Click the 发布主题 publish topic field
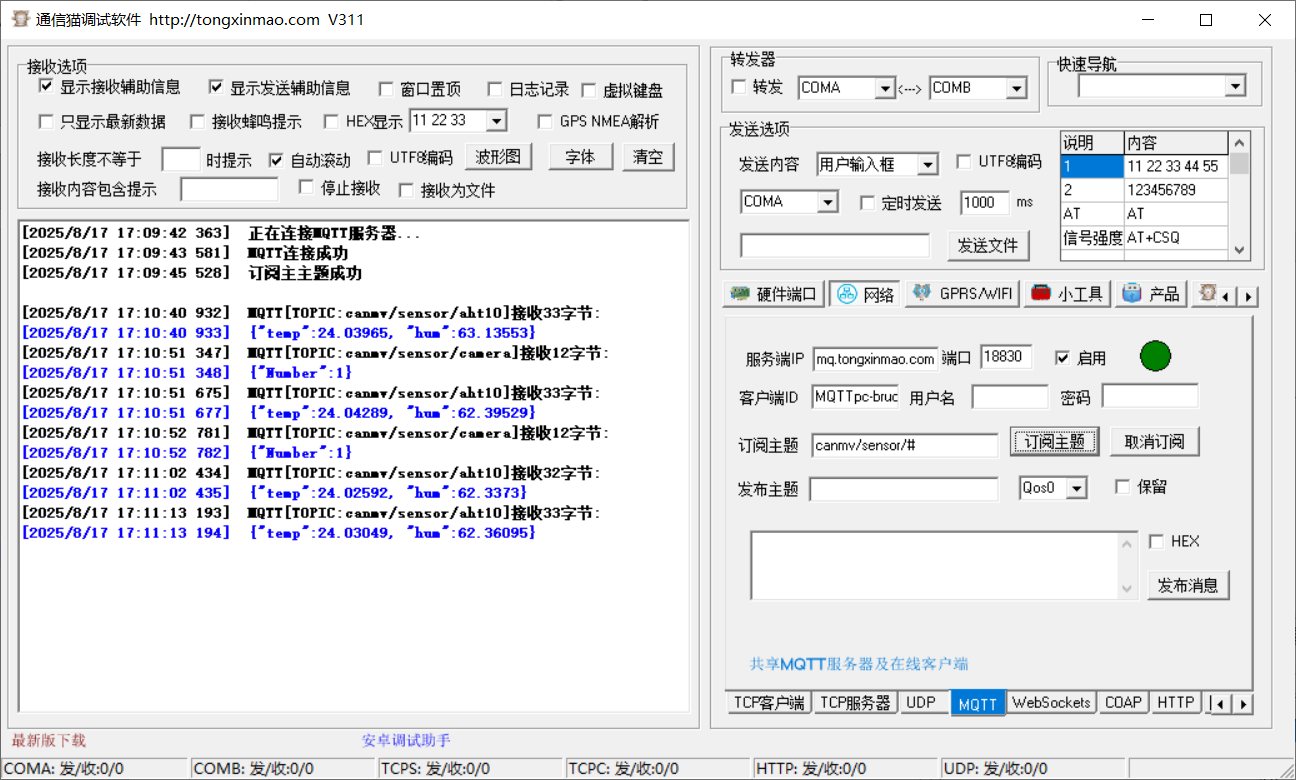The width and height of the screenshot is (1296, 780). click(904, 489)
